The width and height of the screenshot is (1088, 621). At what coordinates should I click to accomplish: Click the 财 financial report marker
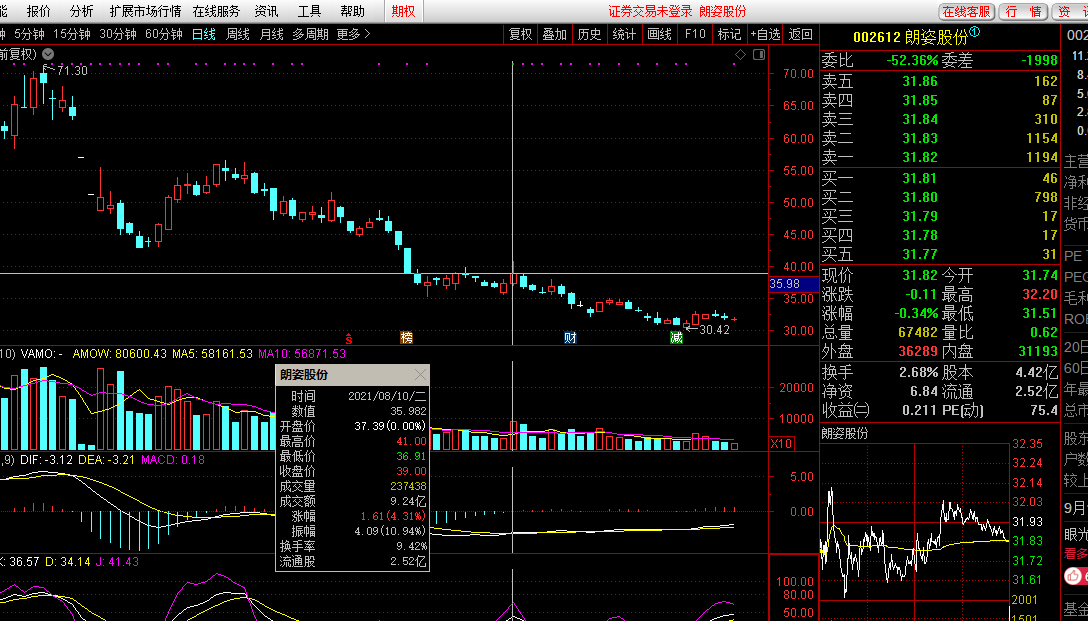pyautogui.click(x=570, y=339)
